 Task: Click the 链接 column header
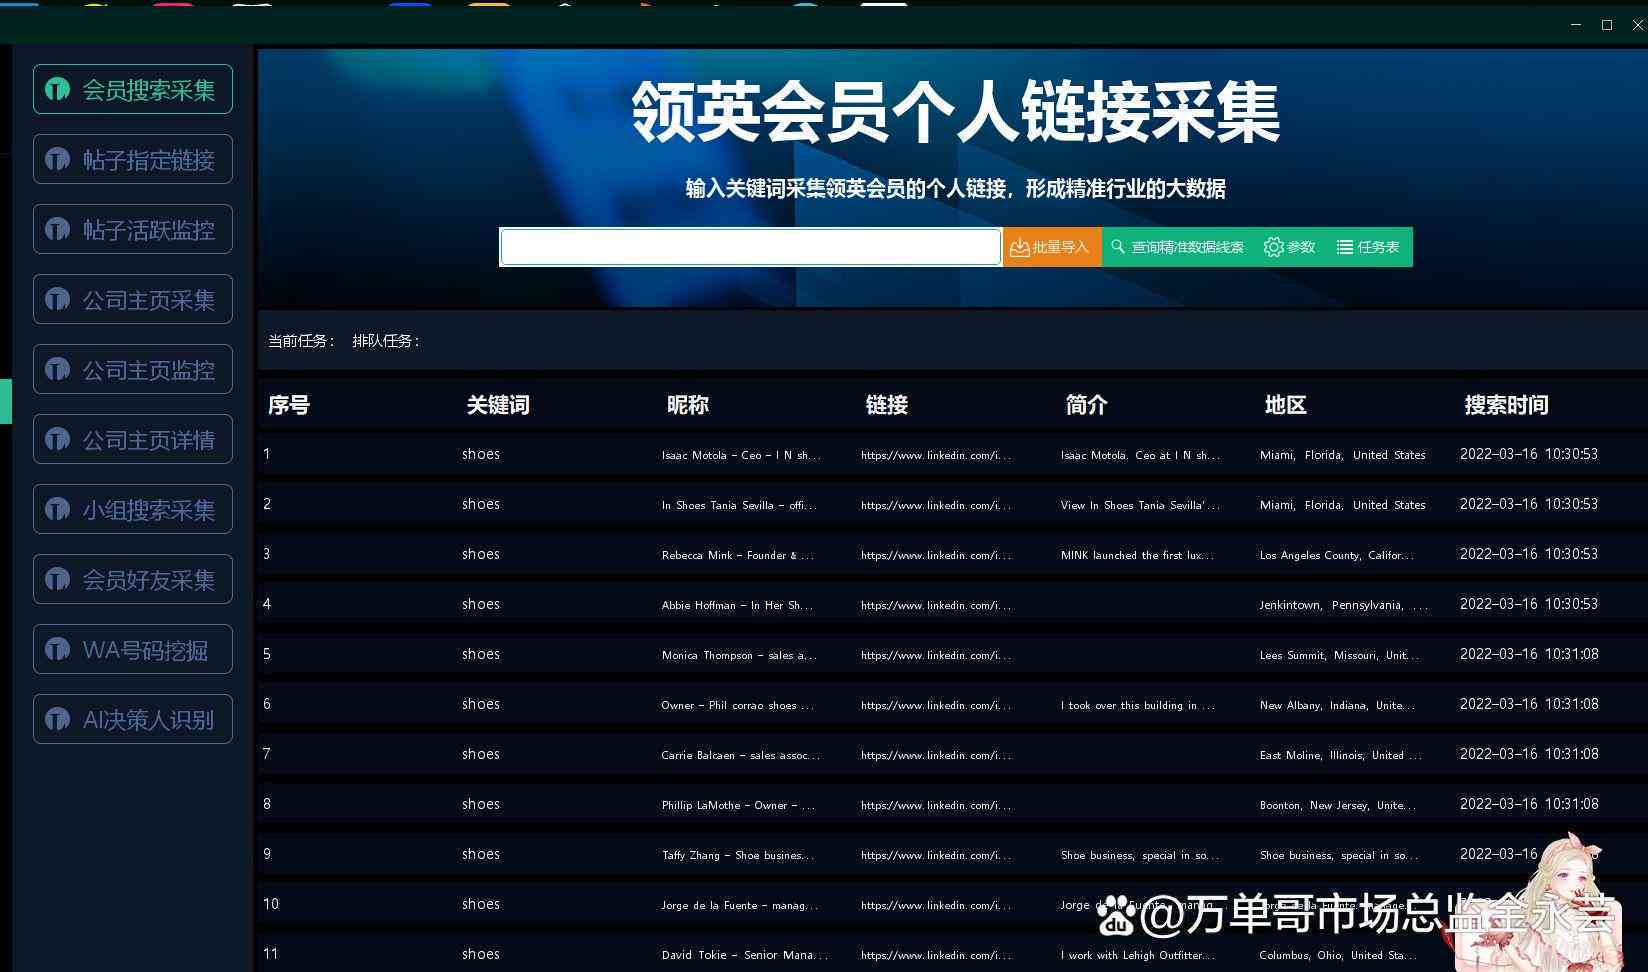click(x=887, y=405)
